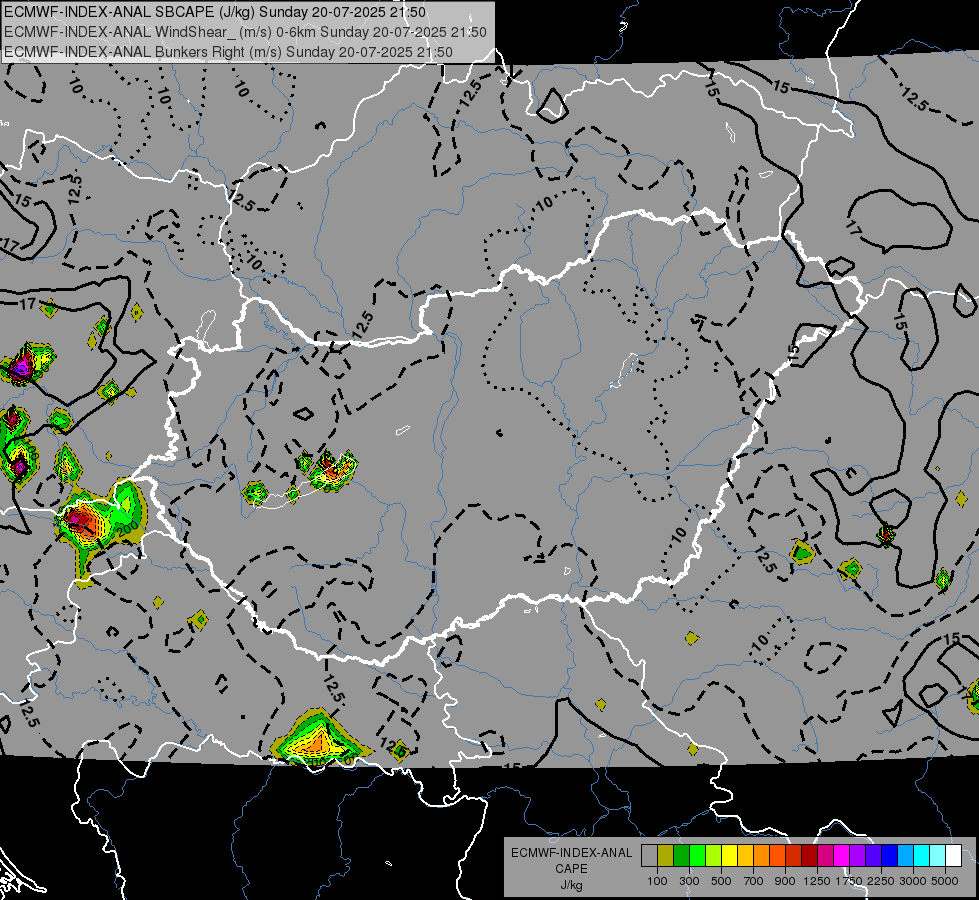Click the 1750 legend scale value
Image resolution: width=979 pixels, height=900 pixels.
coord(849,881)
